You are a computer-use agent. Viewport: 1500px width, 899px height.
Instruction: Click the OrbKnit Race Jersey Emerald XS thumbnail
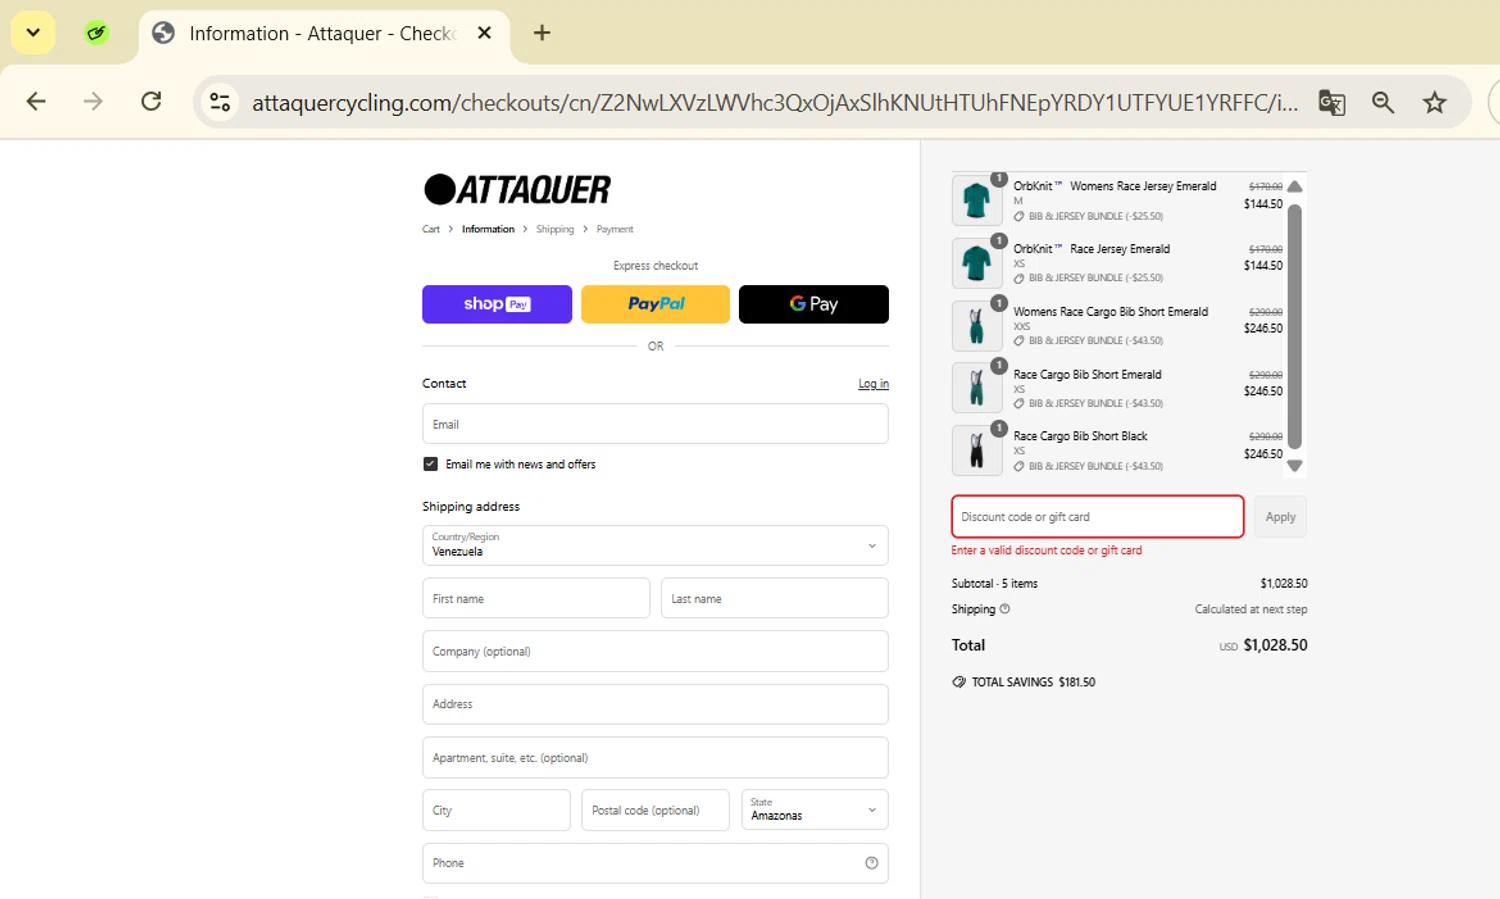pyautogui.click(x=976, y=263)
